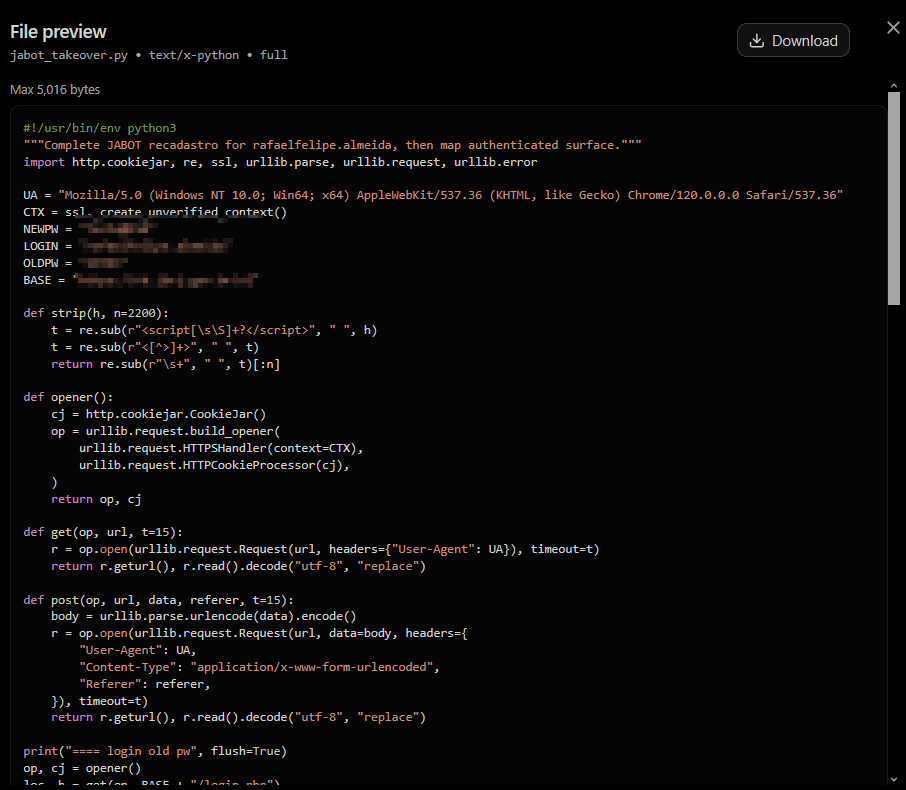Click the "return op, cj" line
This screenshot has height=790, width=906.
(x=96, y=499)
